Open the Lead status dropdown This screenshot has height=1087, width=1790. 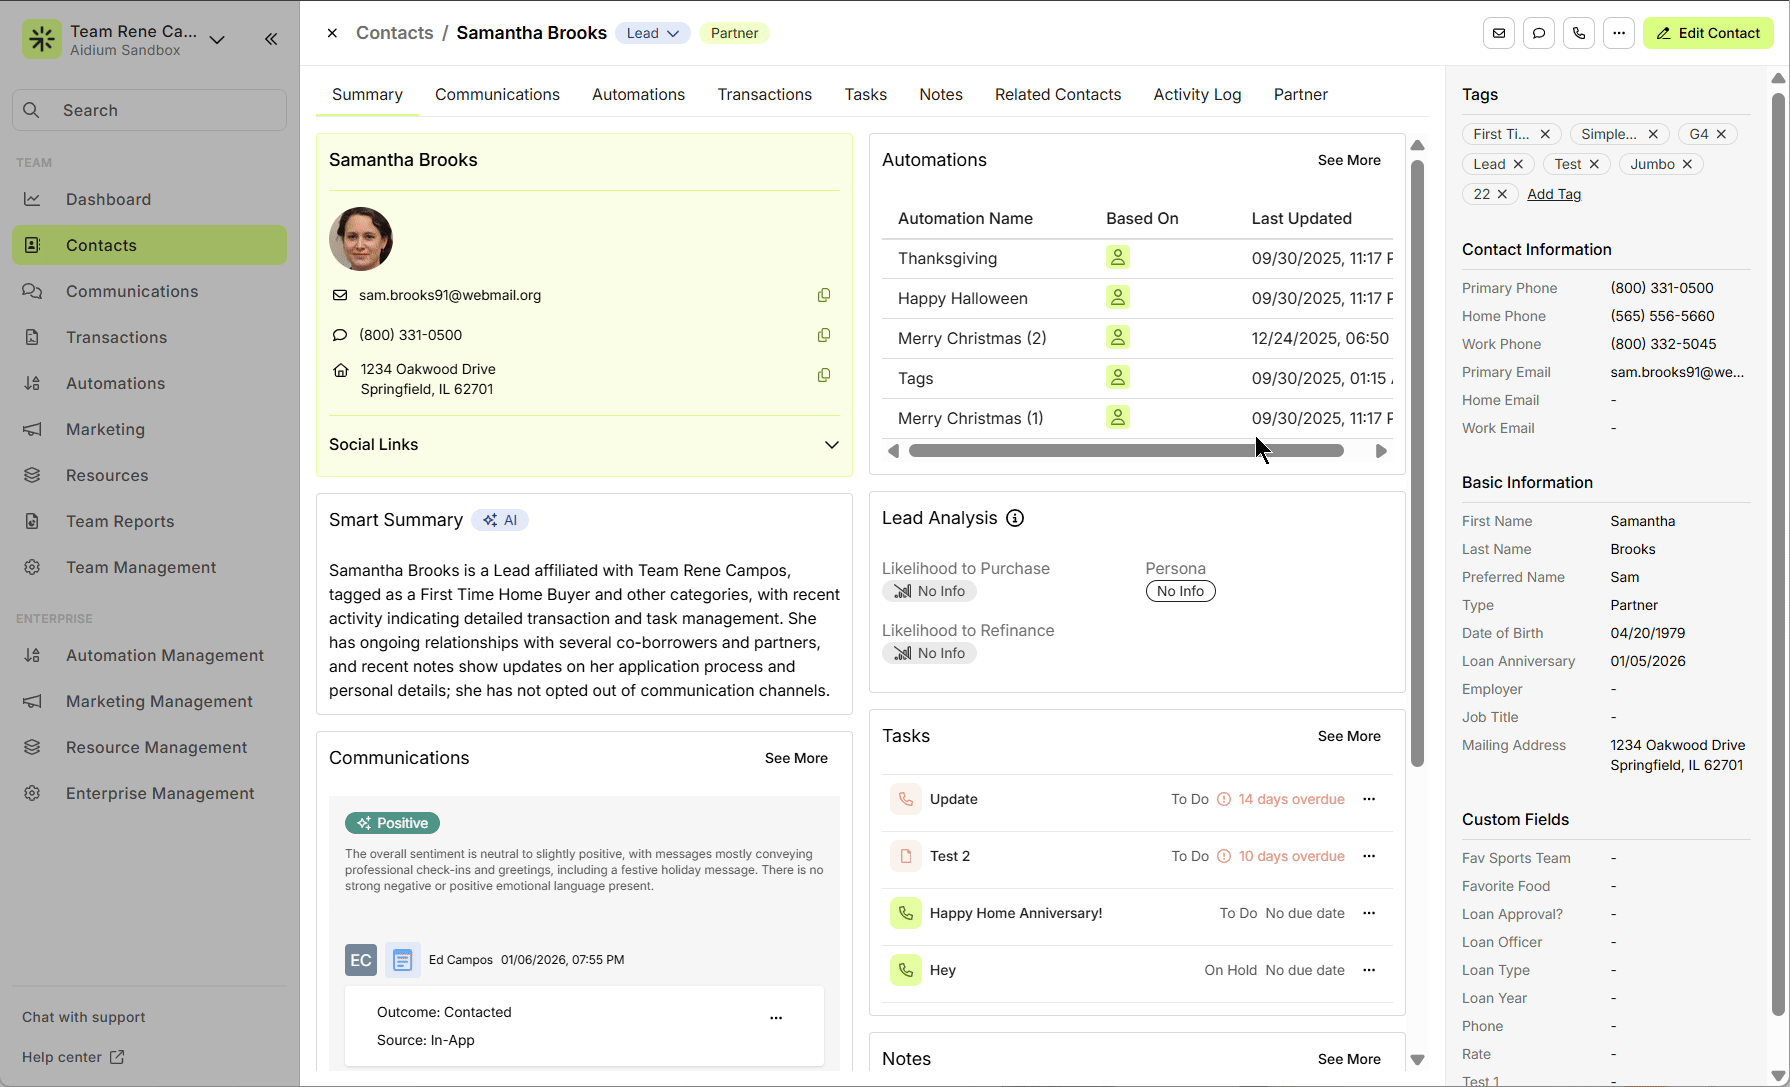[x=653, y=33]
